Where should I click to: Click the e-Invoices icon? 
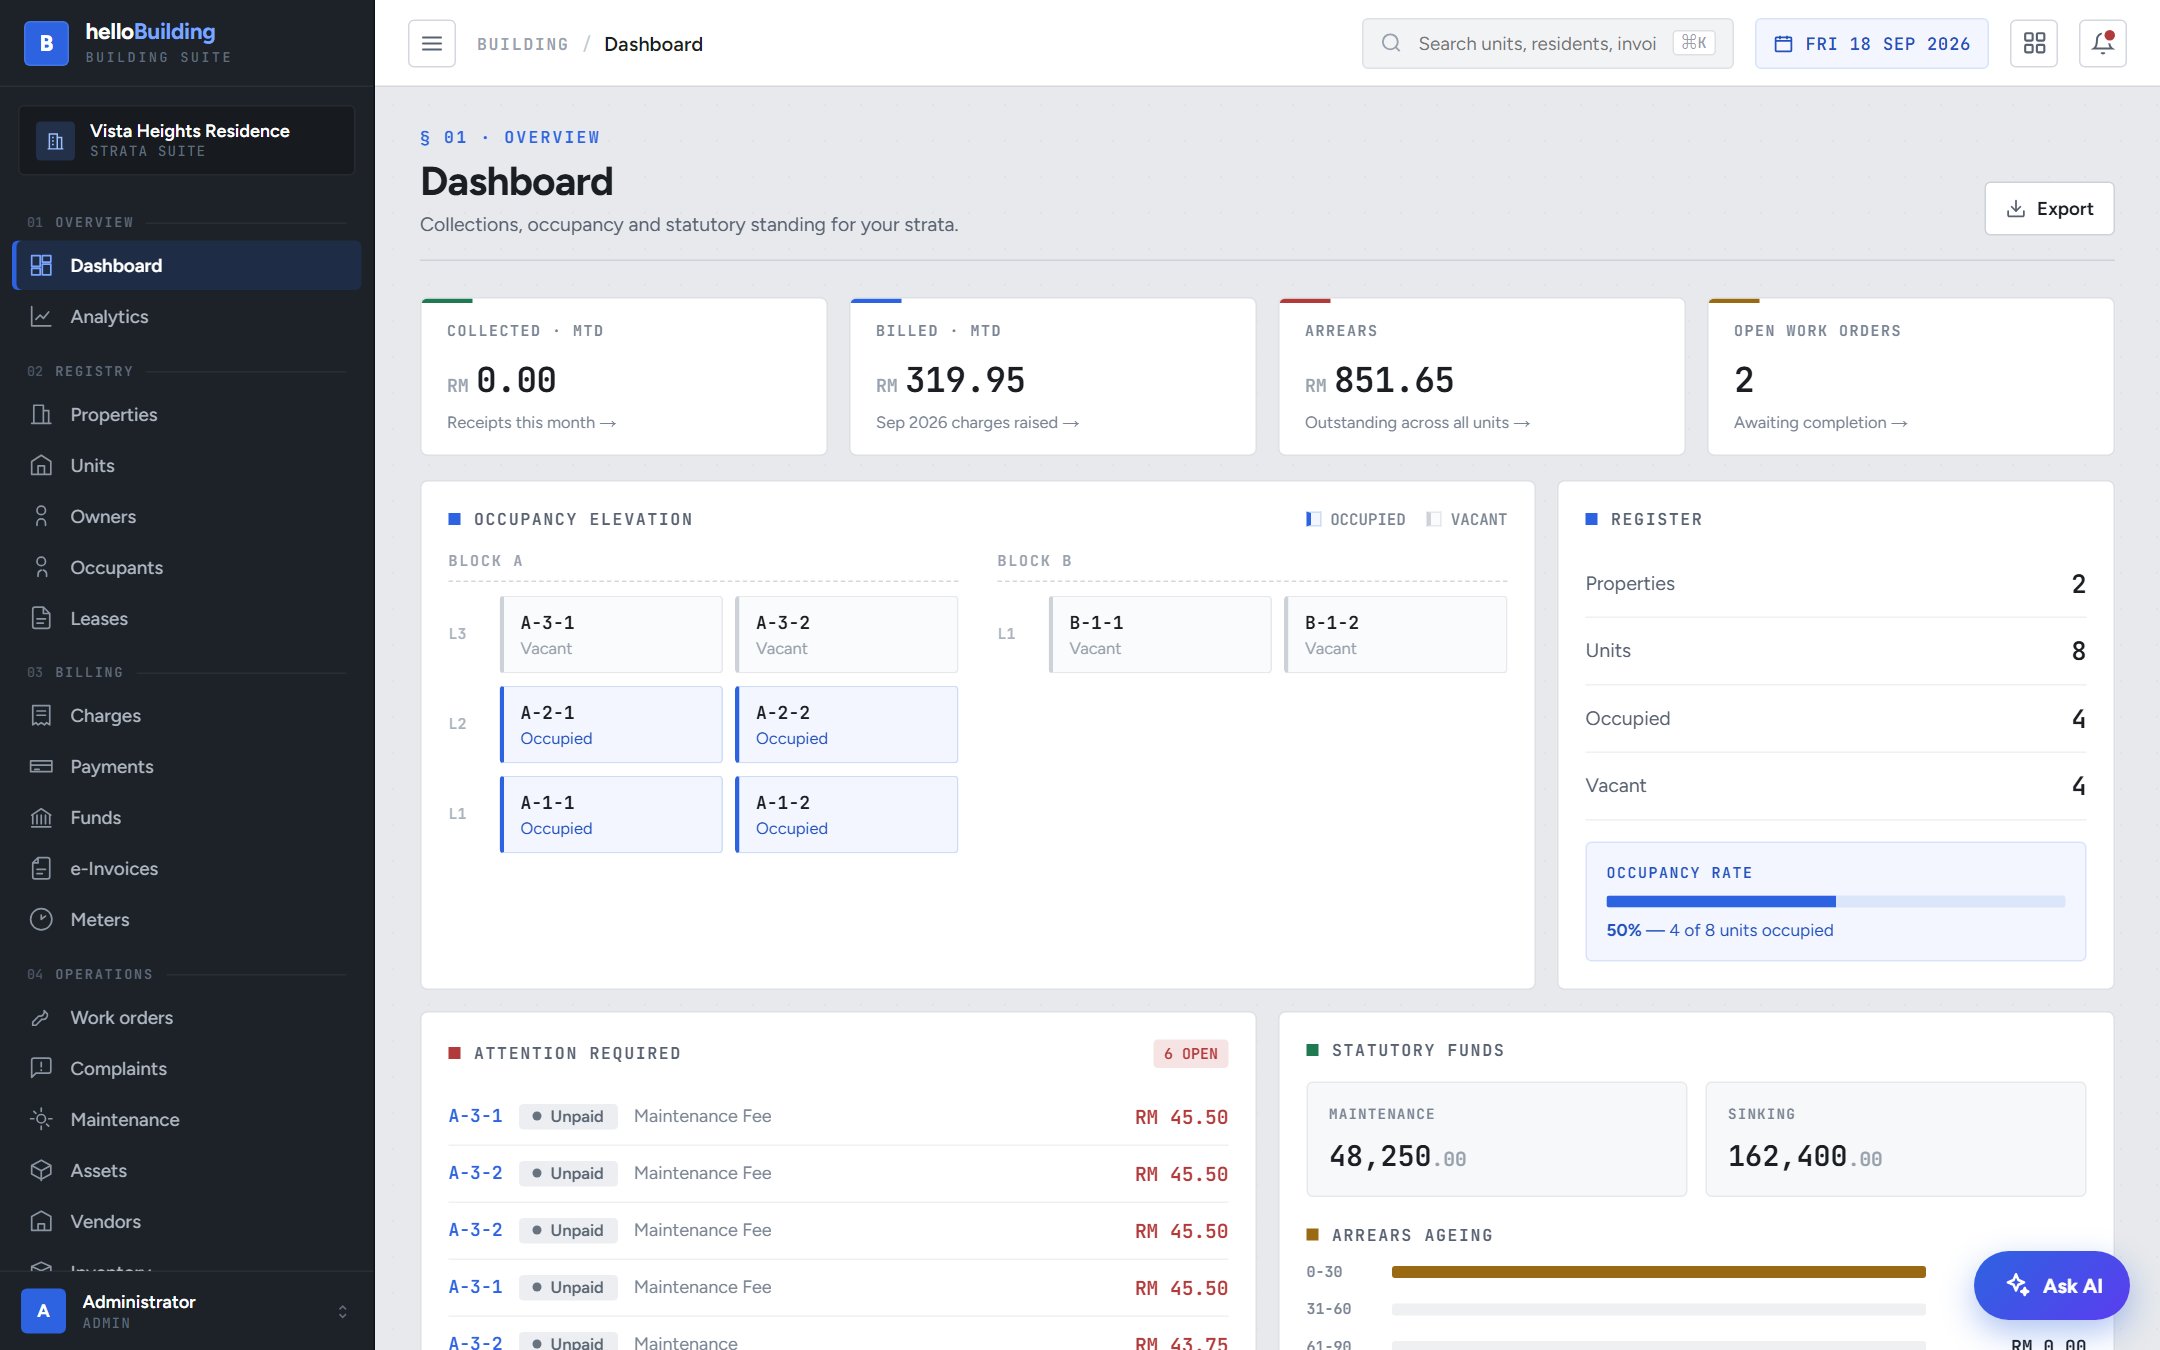coord(41,868)
